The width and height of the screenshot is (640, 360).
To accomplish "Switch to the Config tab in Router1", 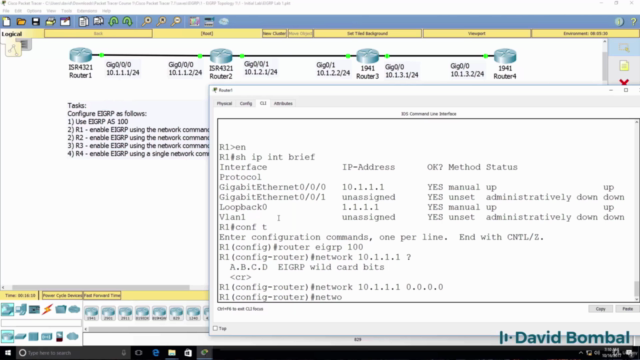I will coord(246,103).
